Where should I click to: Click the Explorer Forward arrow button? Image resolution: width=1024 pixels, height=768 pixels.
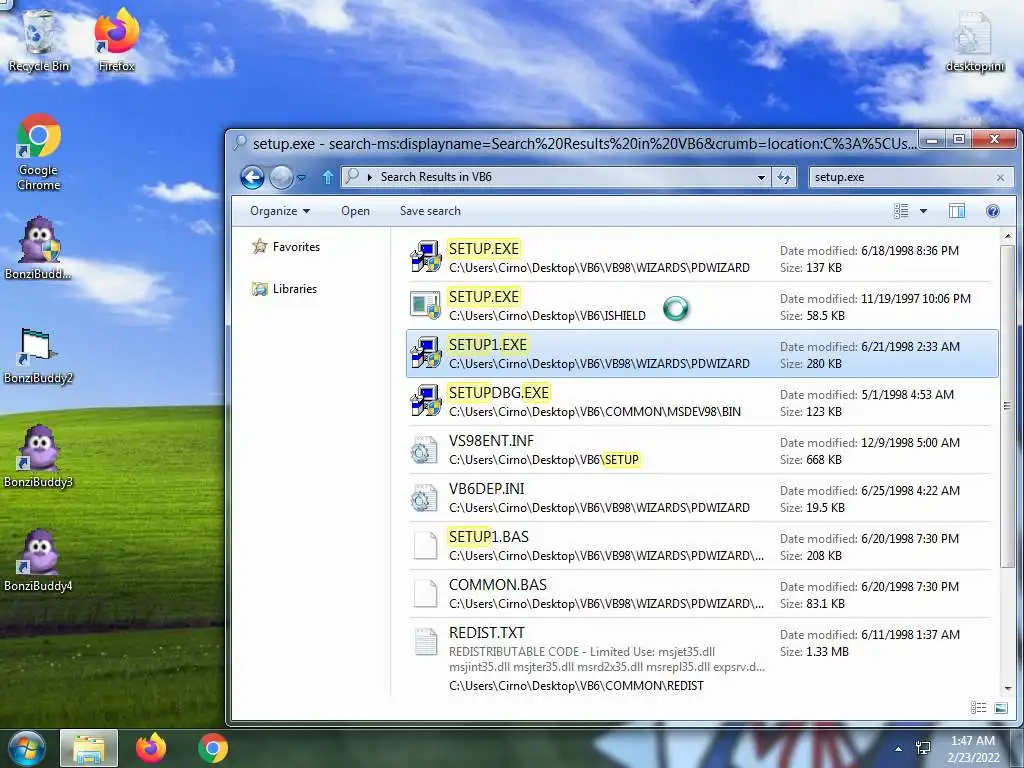(x=281, y=177)
